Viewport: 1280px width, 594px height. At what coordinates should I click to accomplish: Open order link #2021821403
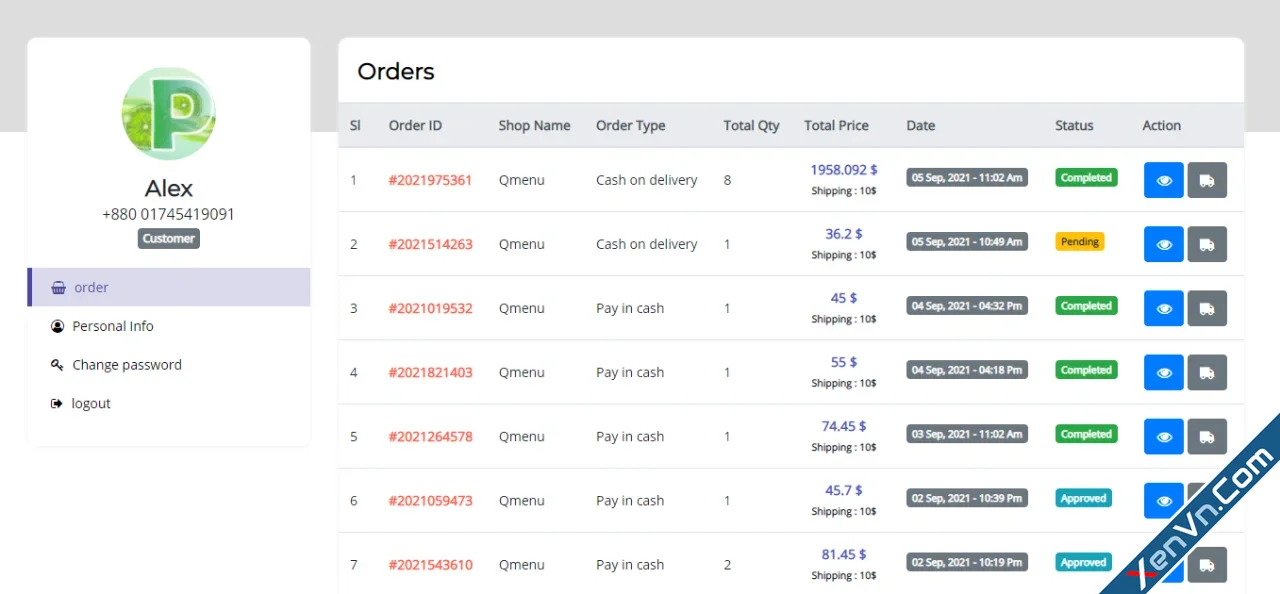click(430, 372)
